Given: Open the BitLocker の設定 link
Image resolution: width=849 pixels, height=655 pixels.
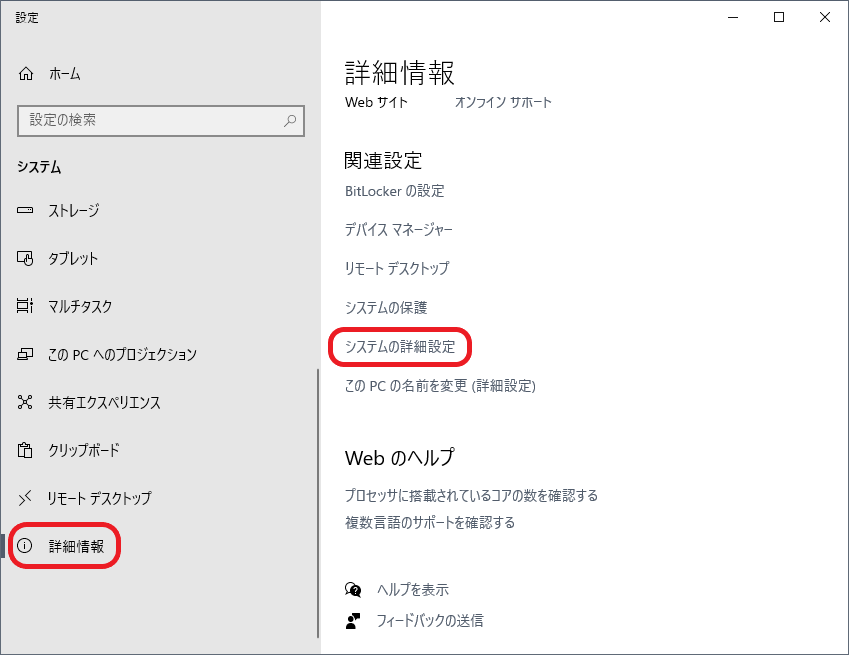Looking at the screenshot, I should coord(392,190).
